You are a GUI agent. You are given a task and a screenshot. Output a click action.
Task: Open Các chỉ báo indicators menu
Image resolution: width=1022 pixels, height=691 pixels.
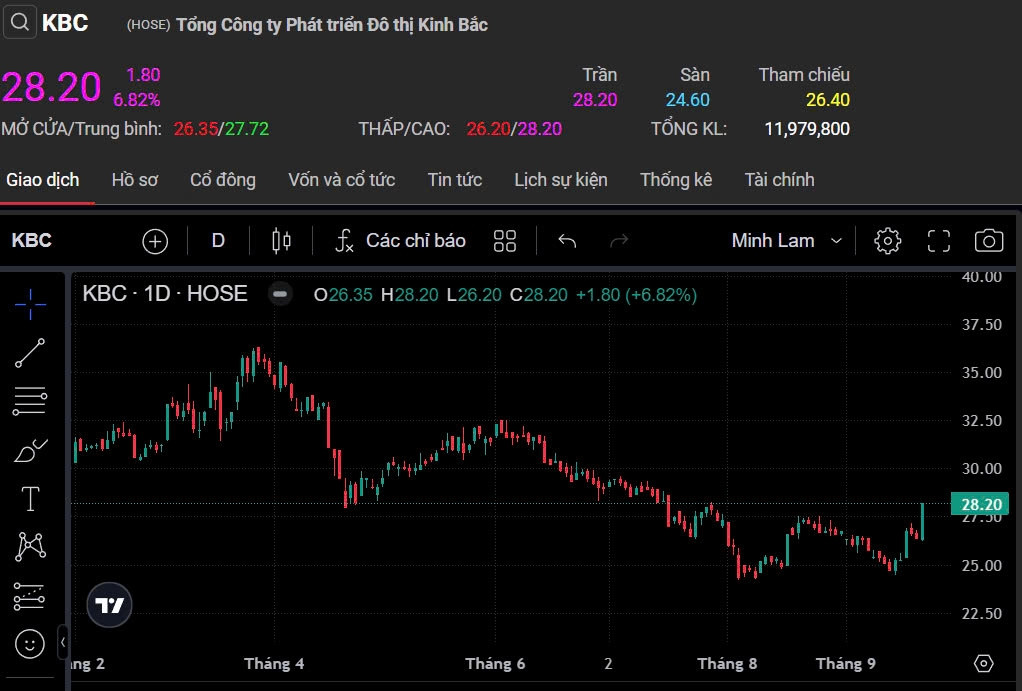click(400, 241)
